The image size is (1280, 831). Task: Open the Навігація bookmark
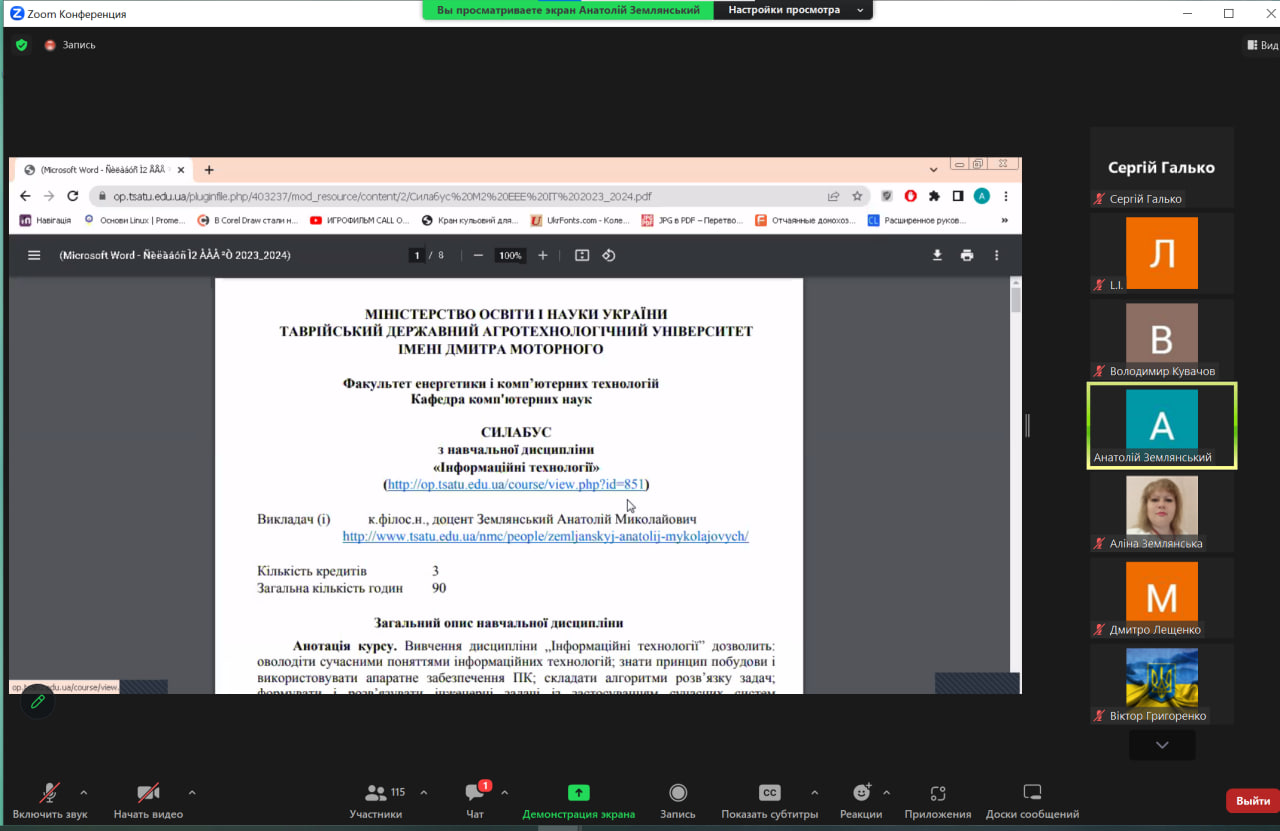click(x=45, y=220)
